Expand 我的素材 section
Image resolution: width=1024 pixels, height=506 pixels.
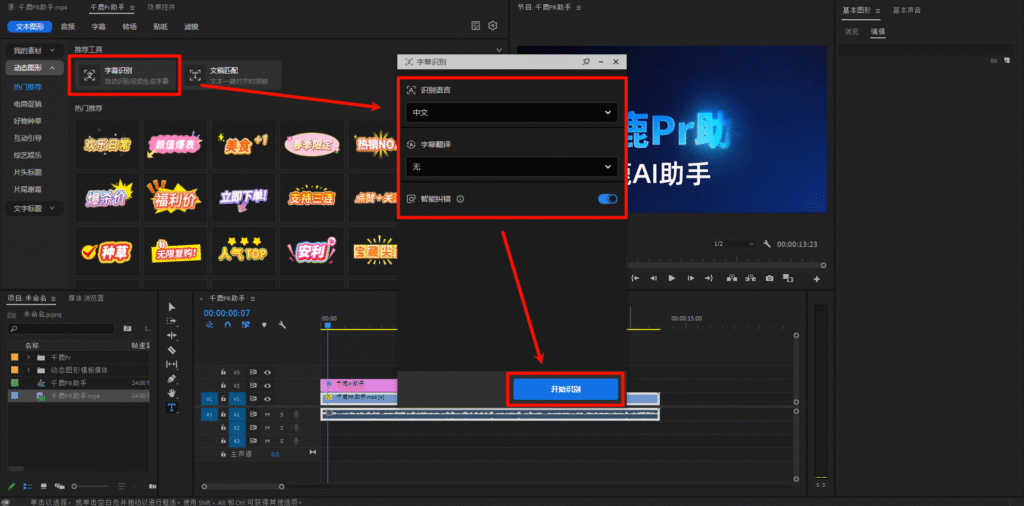[x=35, y=50]
